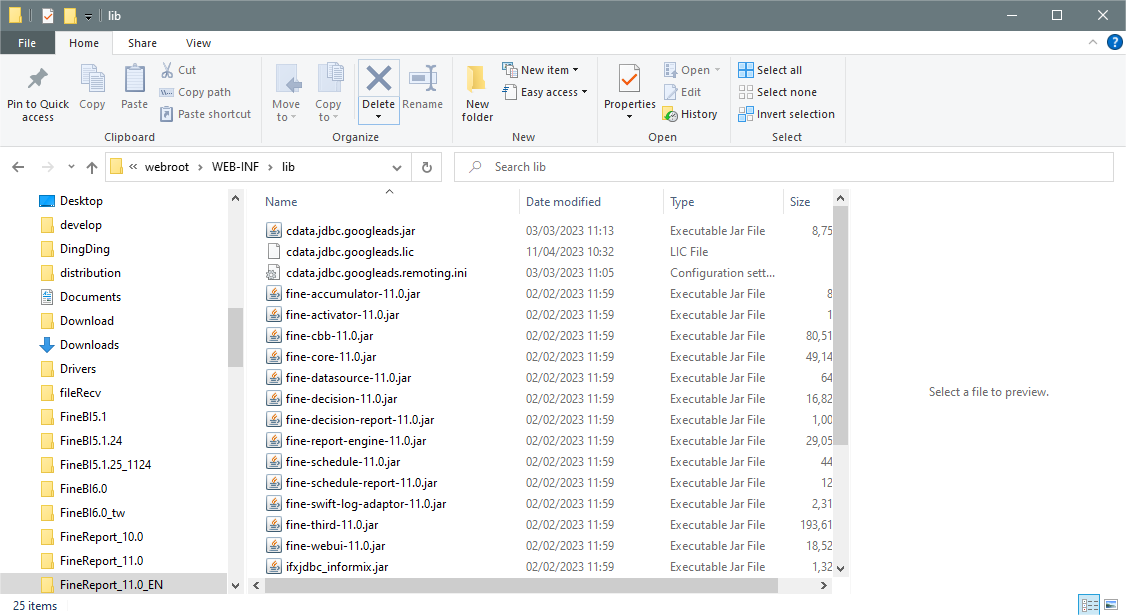
Task: Switch to the Share tab
Action: click(142, 43)
